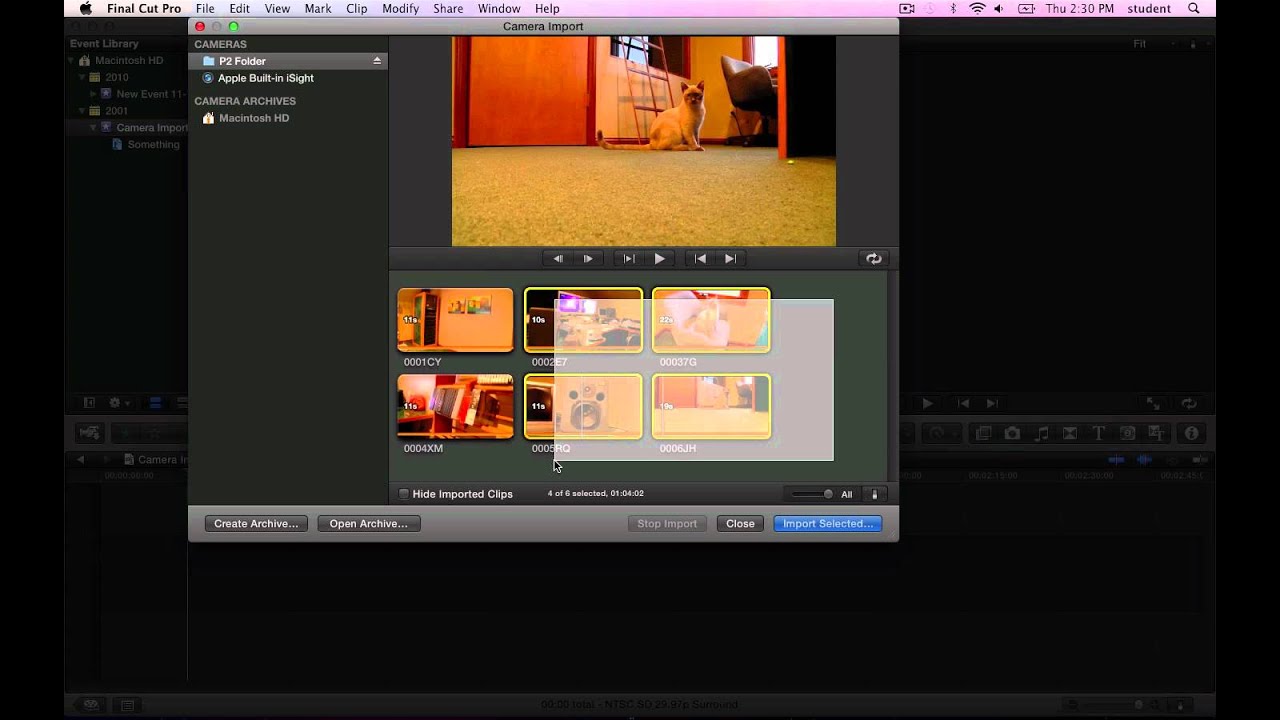This screenshot has height=720, width=1280.
Task: Open the student user menu
Action: click(x=1149, y=8)
